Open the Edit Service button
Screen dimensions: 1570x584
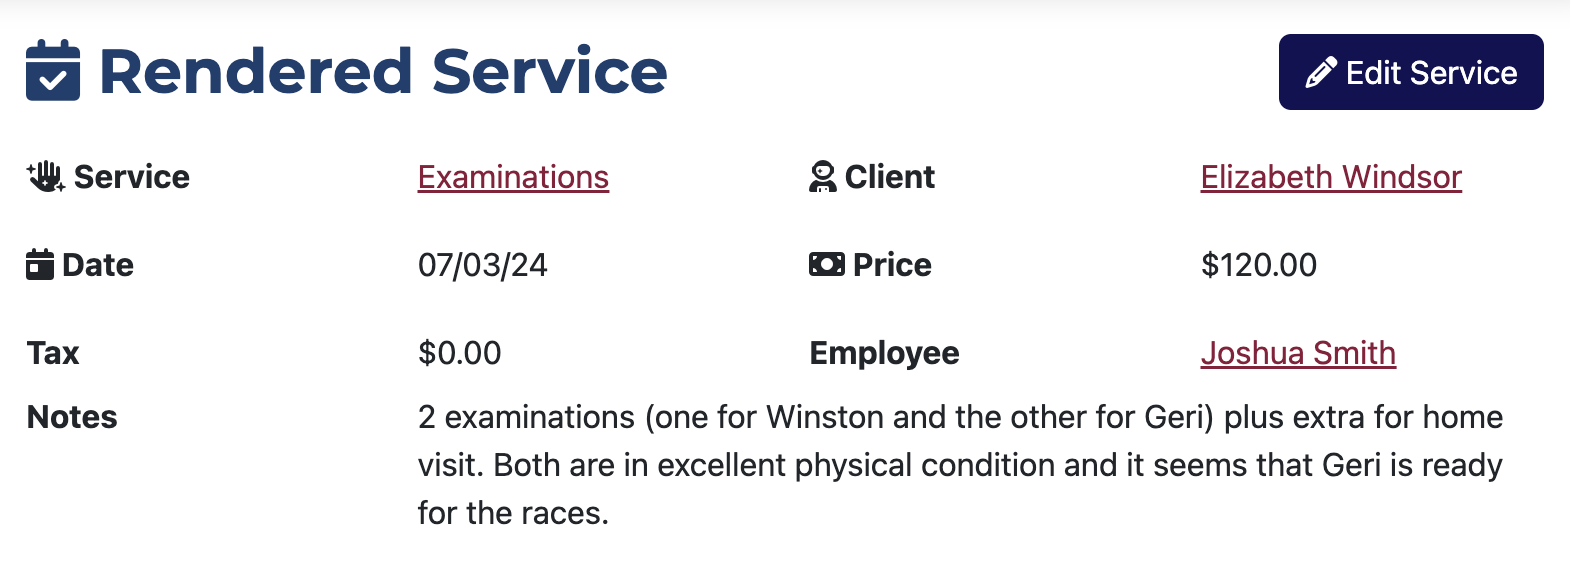click(x=1411, y=72)
